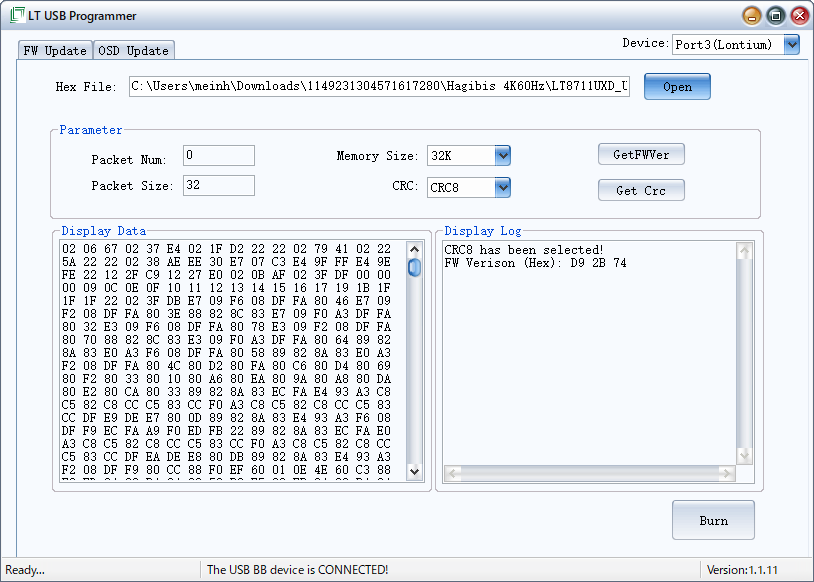Expand the CRC type dropdown

[x=503, y=187]
